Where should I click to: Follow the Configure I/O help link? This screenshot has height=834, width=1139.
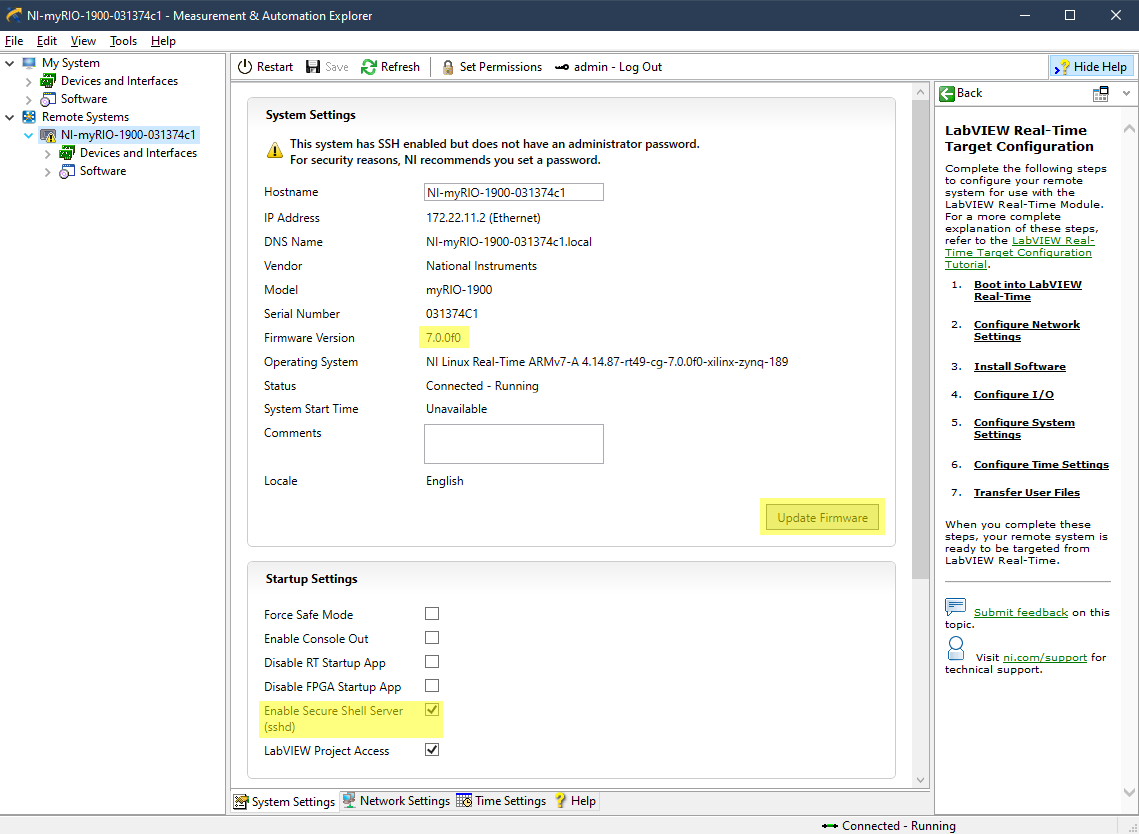click(1013, 394)
